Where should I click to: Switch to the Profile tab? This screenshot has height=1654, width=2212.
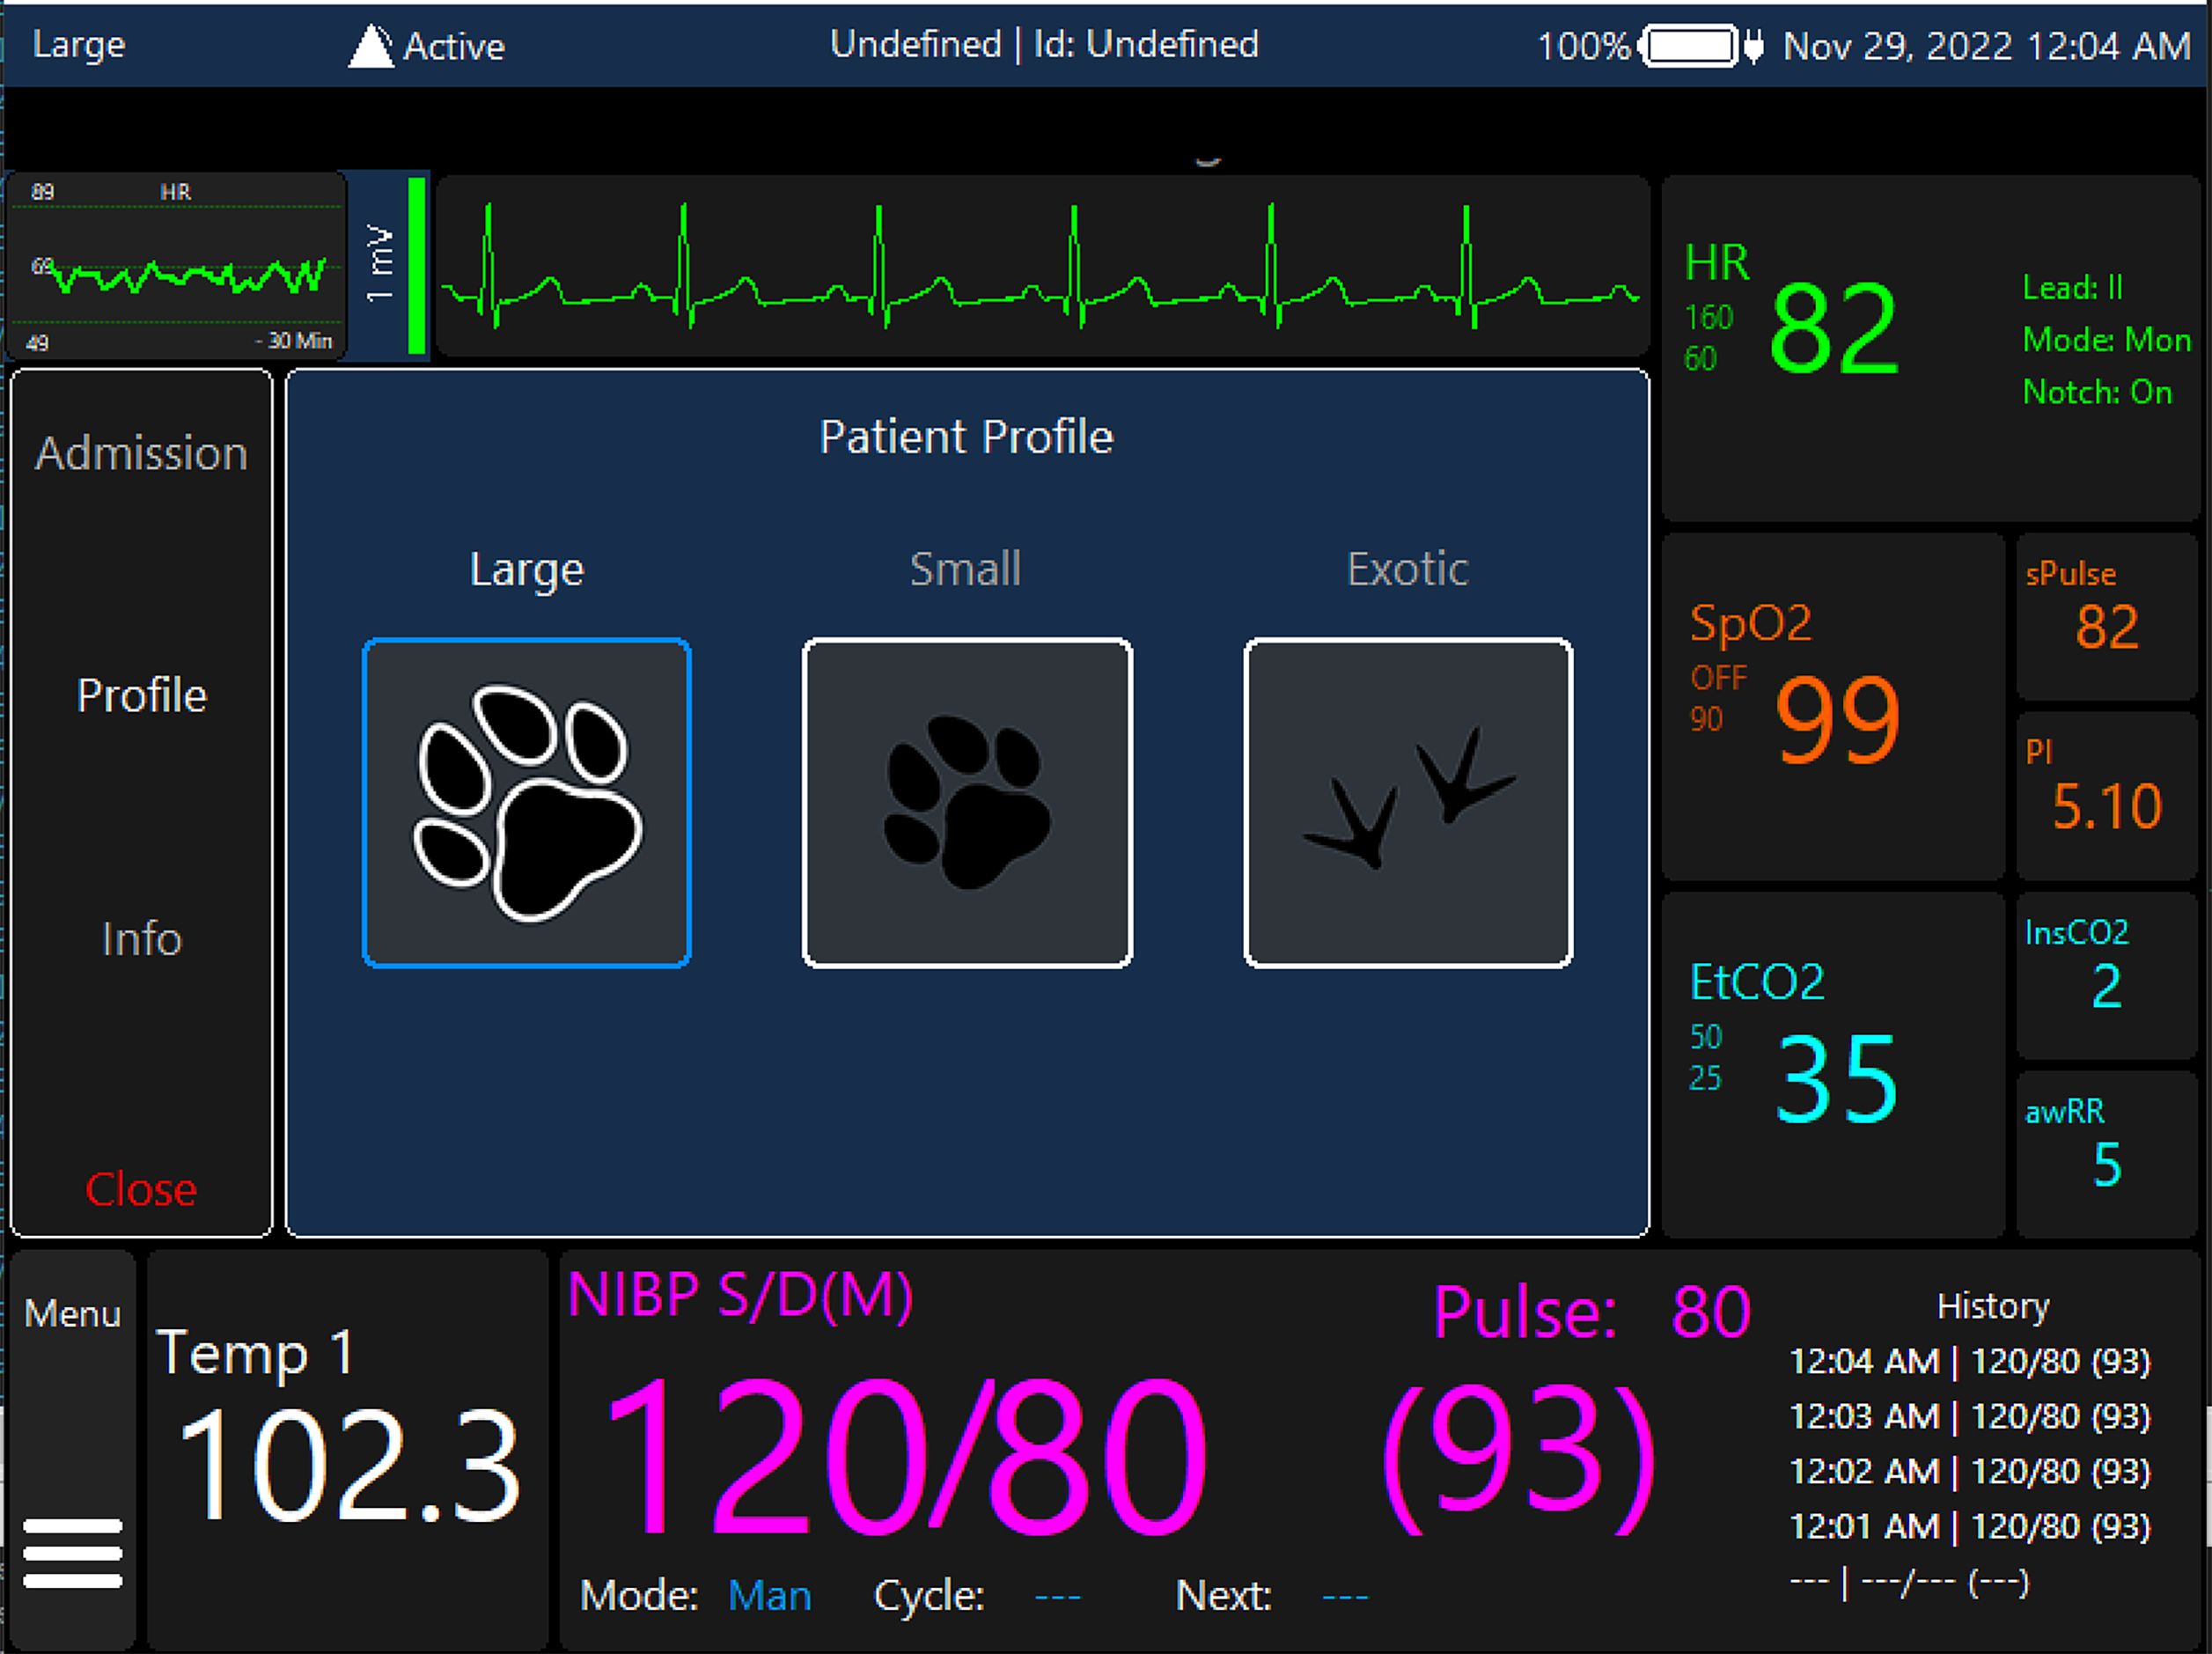pyautogui.click(x=141, y=695)
